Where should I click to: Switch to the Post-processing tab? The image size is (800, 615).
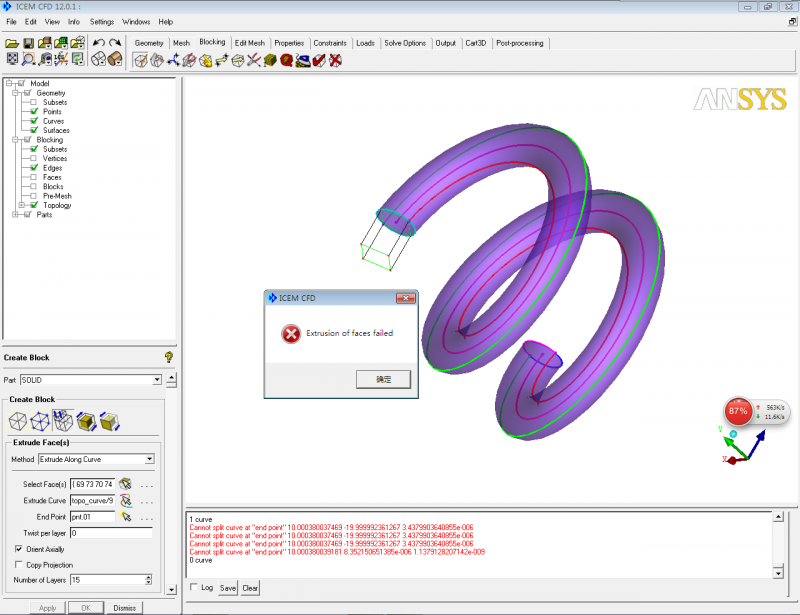[519, 43]
